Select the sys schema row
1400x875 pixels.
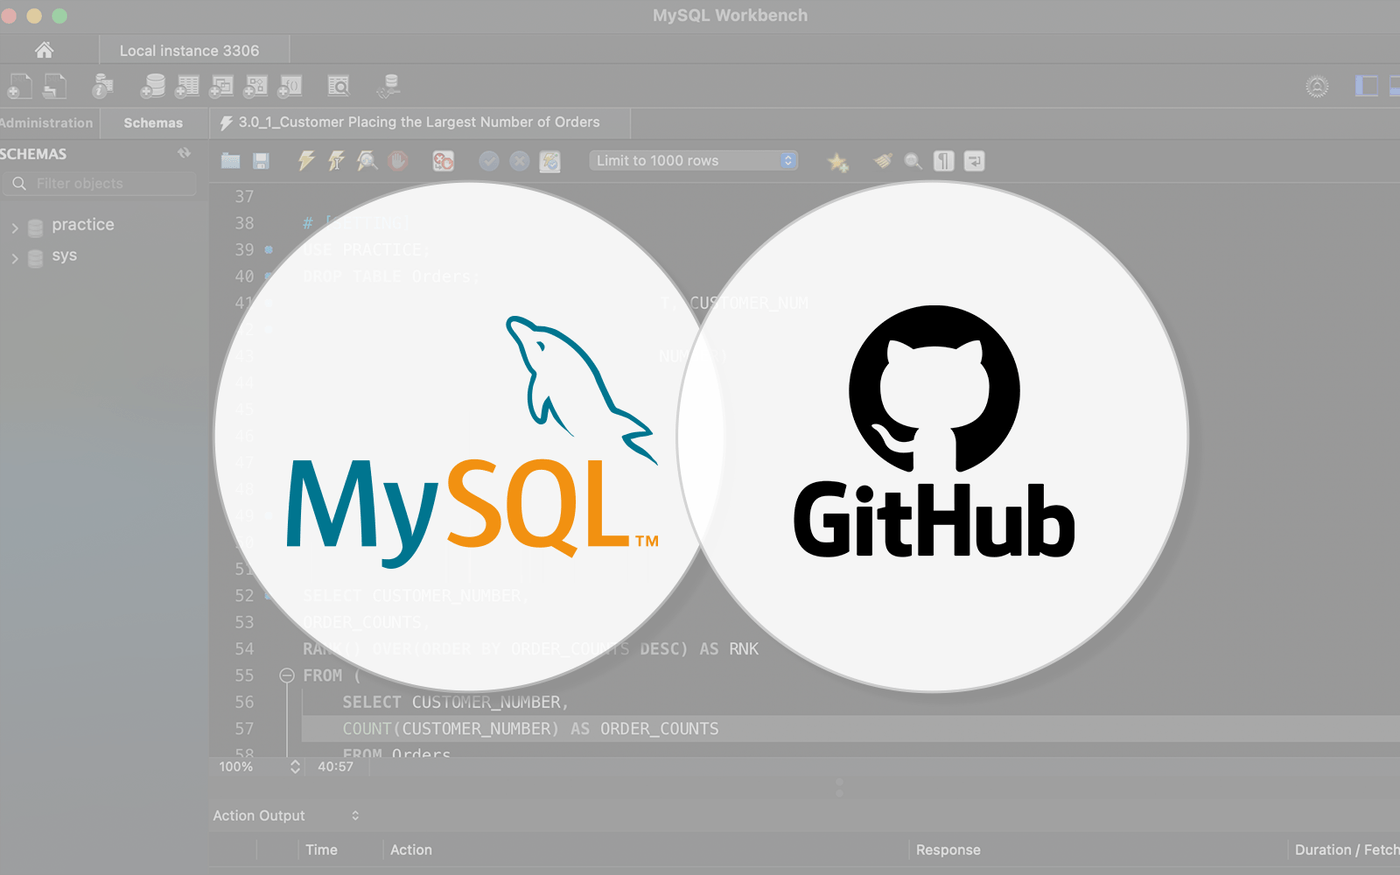point(104,256)
